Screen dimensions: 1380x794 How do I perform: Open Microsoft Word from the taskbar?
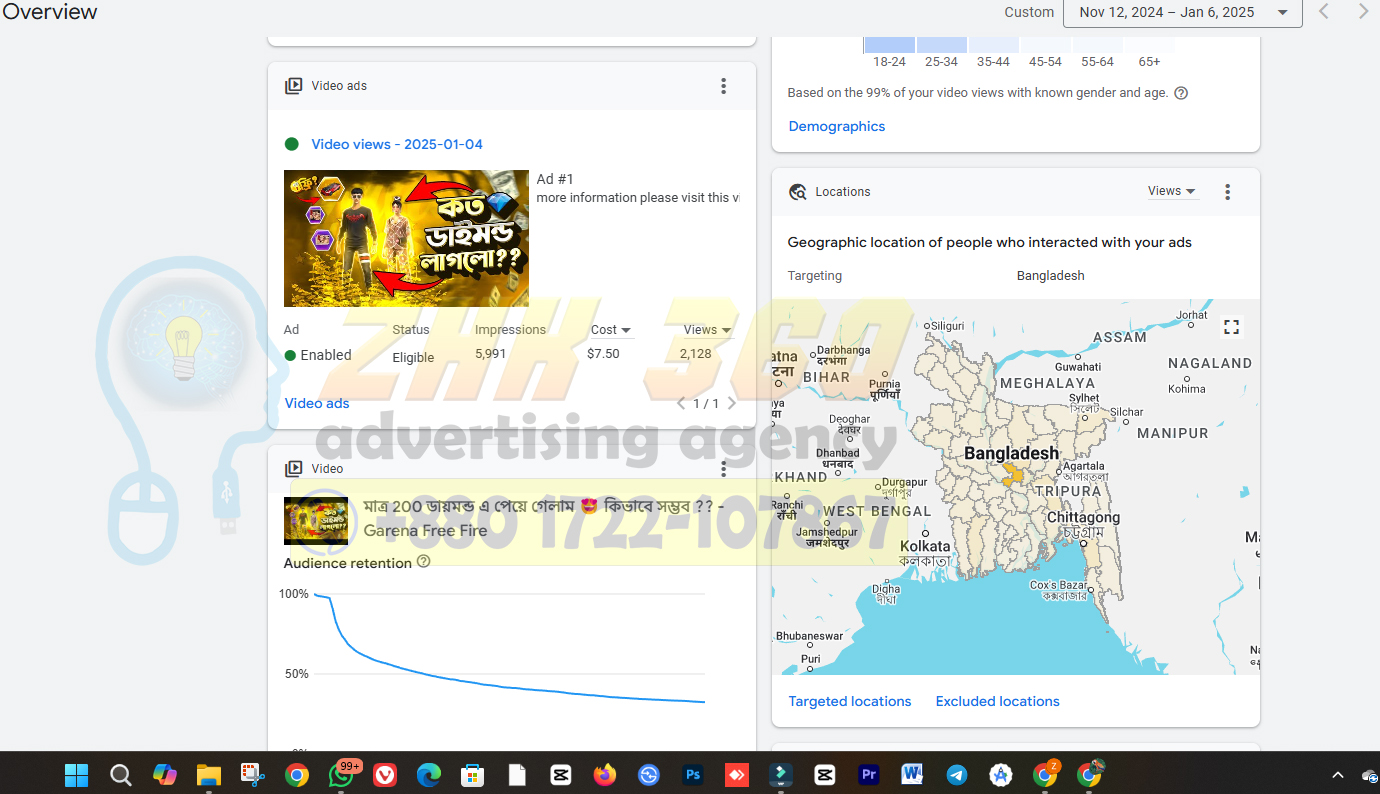pyautogui.click(x=912, y=775)
